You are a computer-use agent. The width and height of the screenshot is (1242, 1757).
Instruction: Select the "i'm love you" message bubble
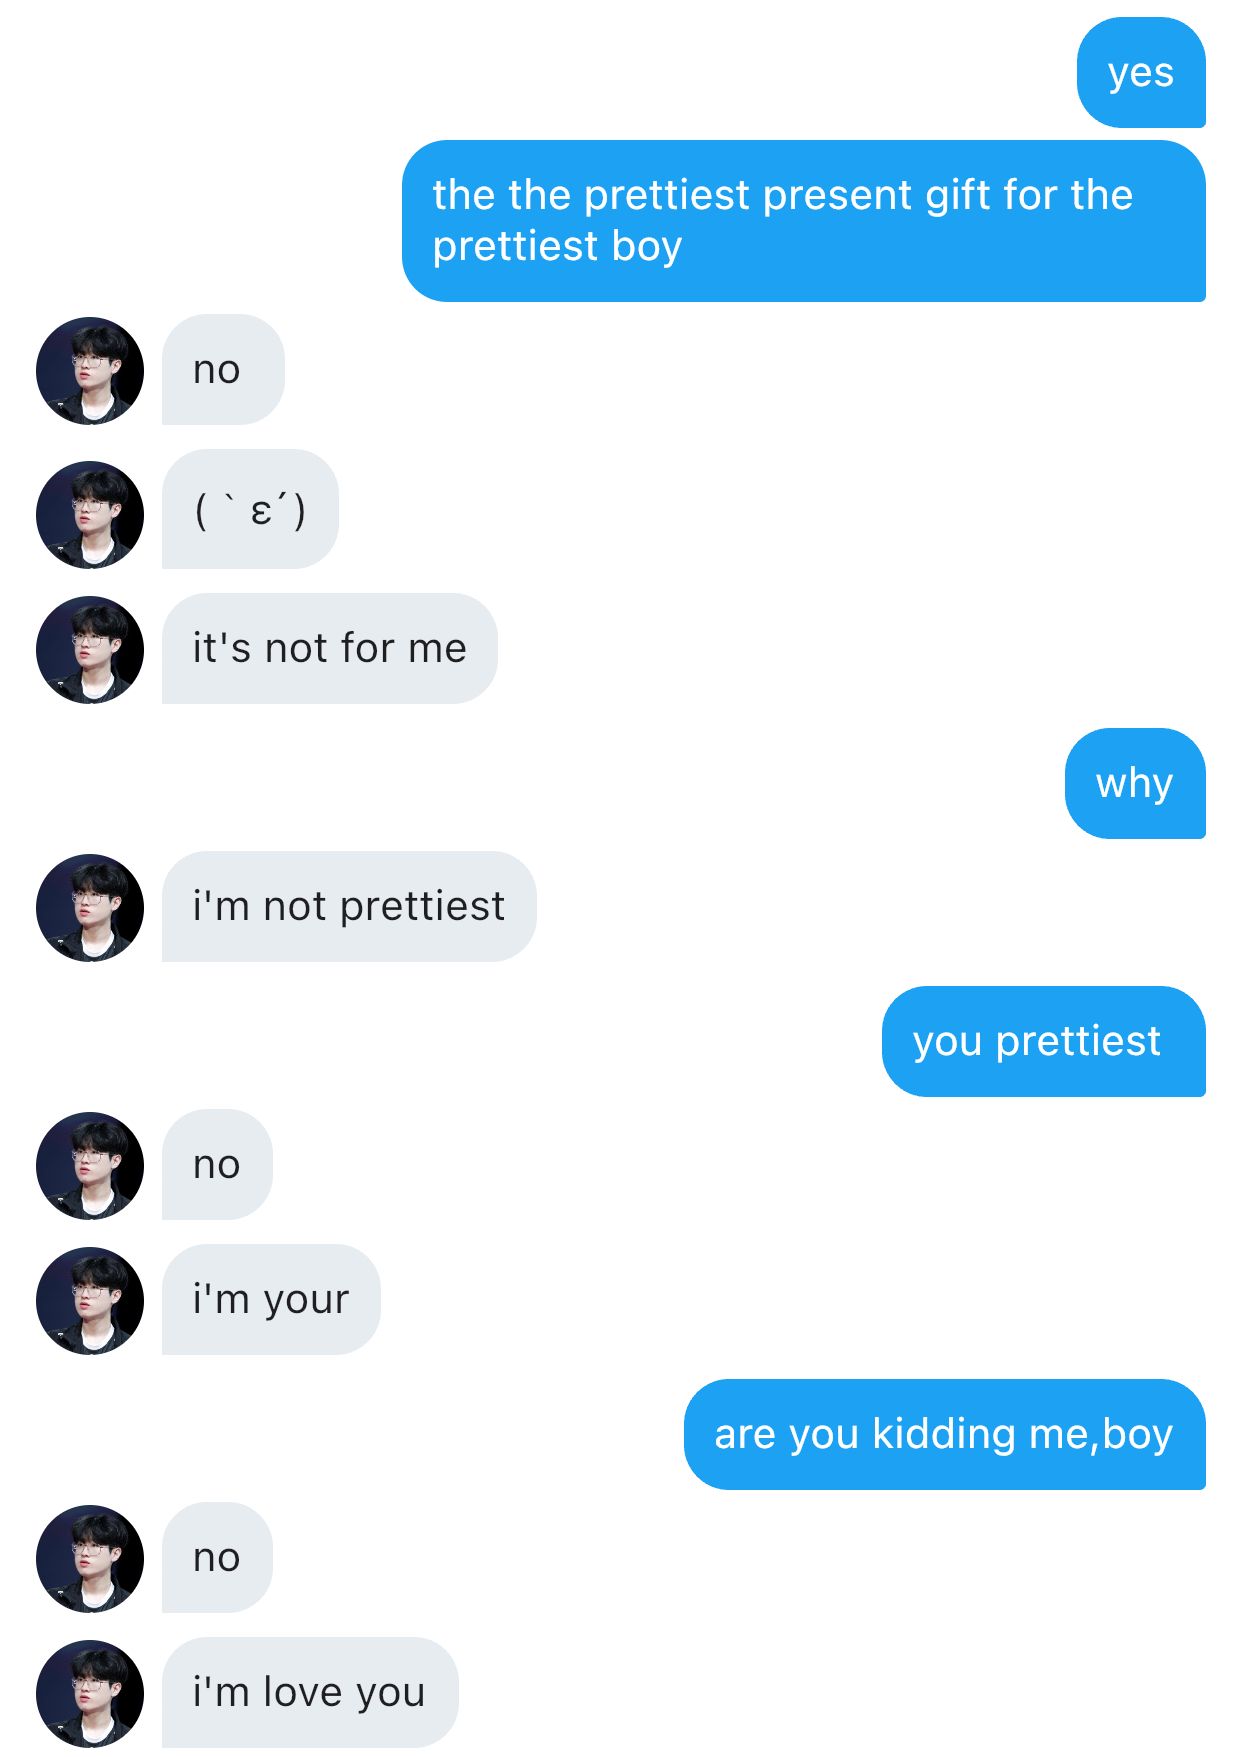[x=309, y=1693]
